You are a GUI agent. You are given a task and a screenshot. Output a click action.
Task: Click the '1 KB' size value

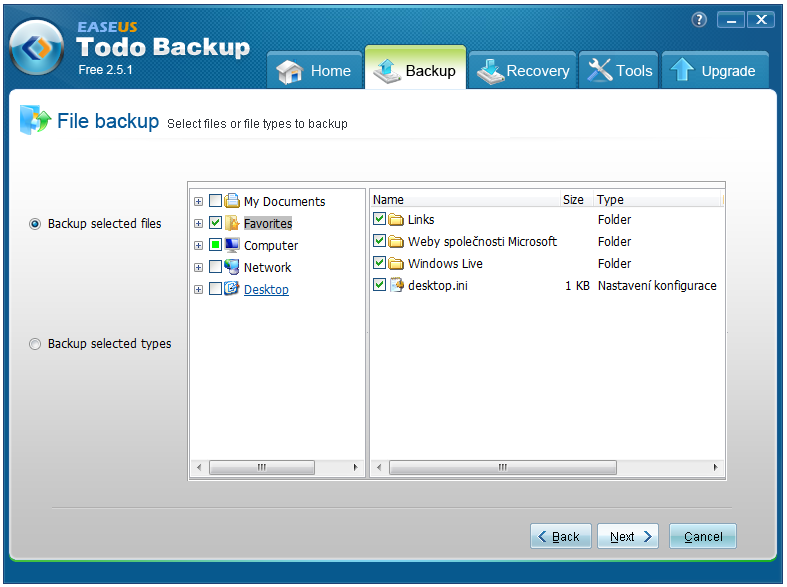tap(577, 285)
